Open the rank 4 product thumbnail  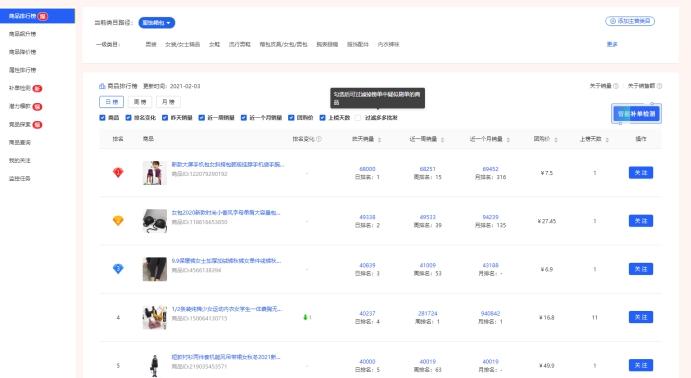155,317
